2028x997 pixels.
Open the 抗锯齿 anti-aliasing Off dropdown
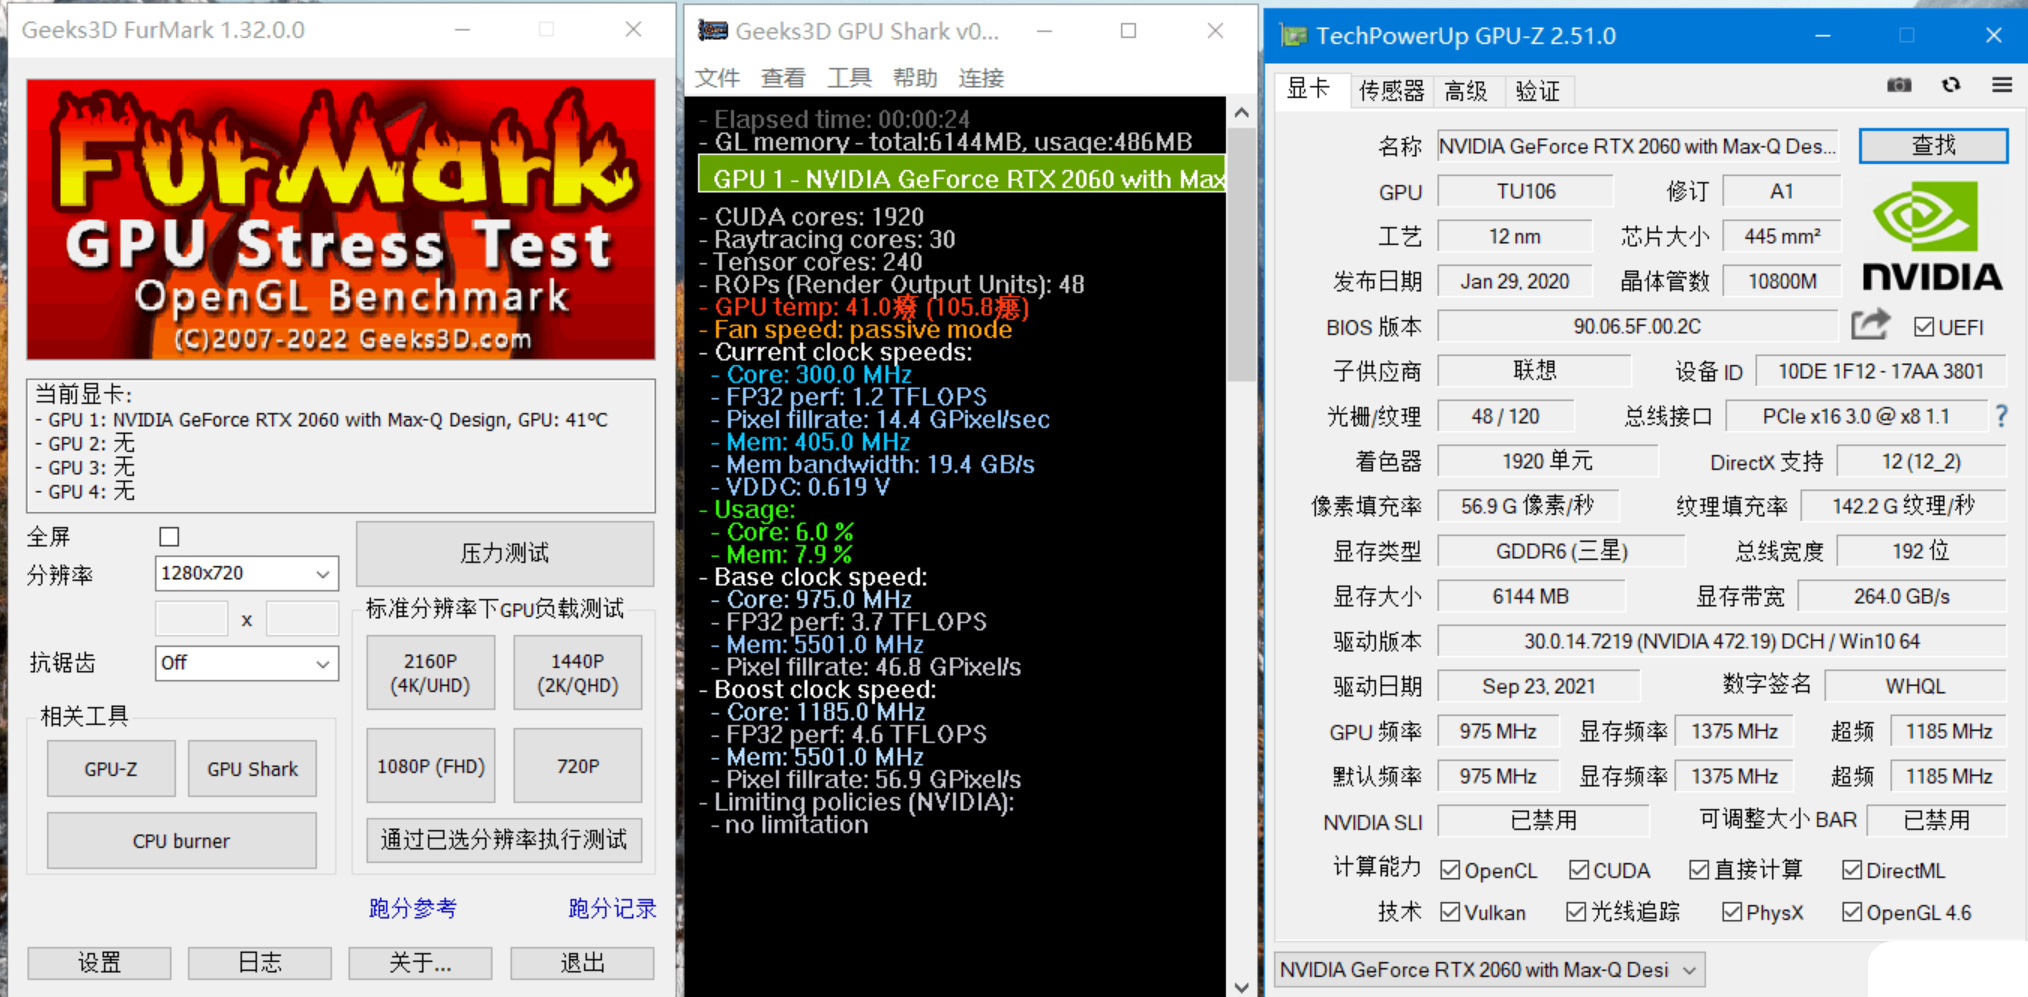coord(246,663)
